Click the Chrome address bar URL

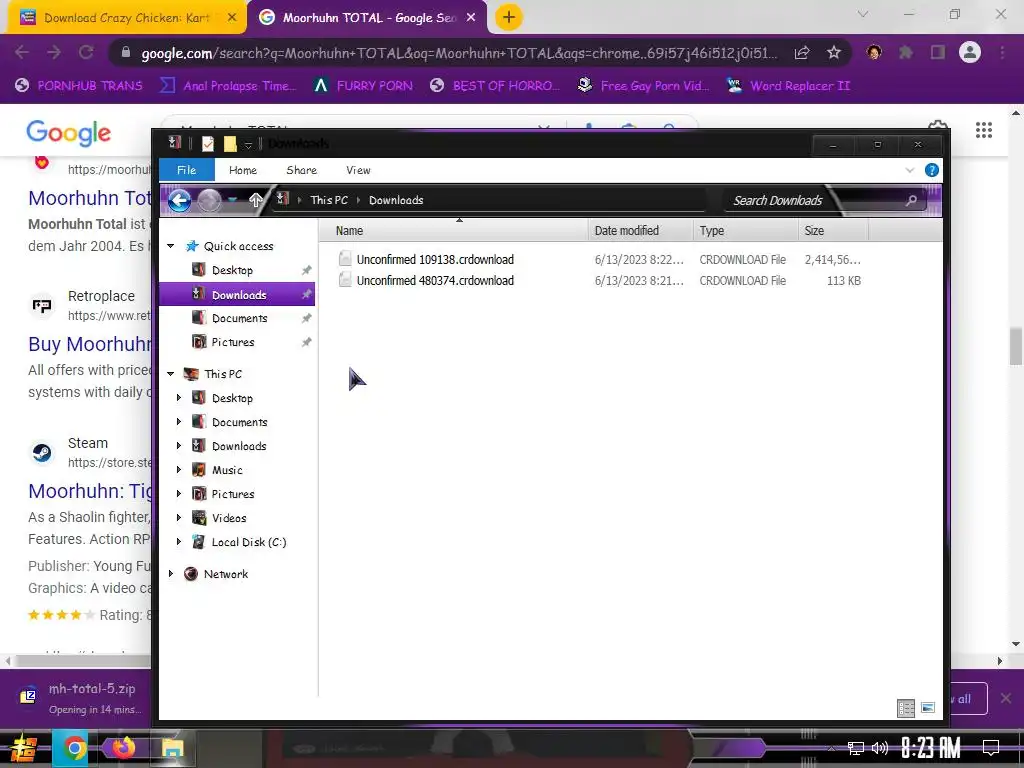(x=460, y=53)
